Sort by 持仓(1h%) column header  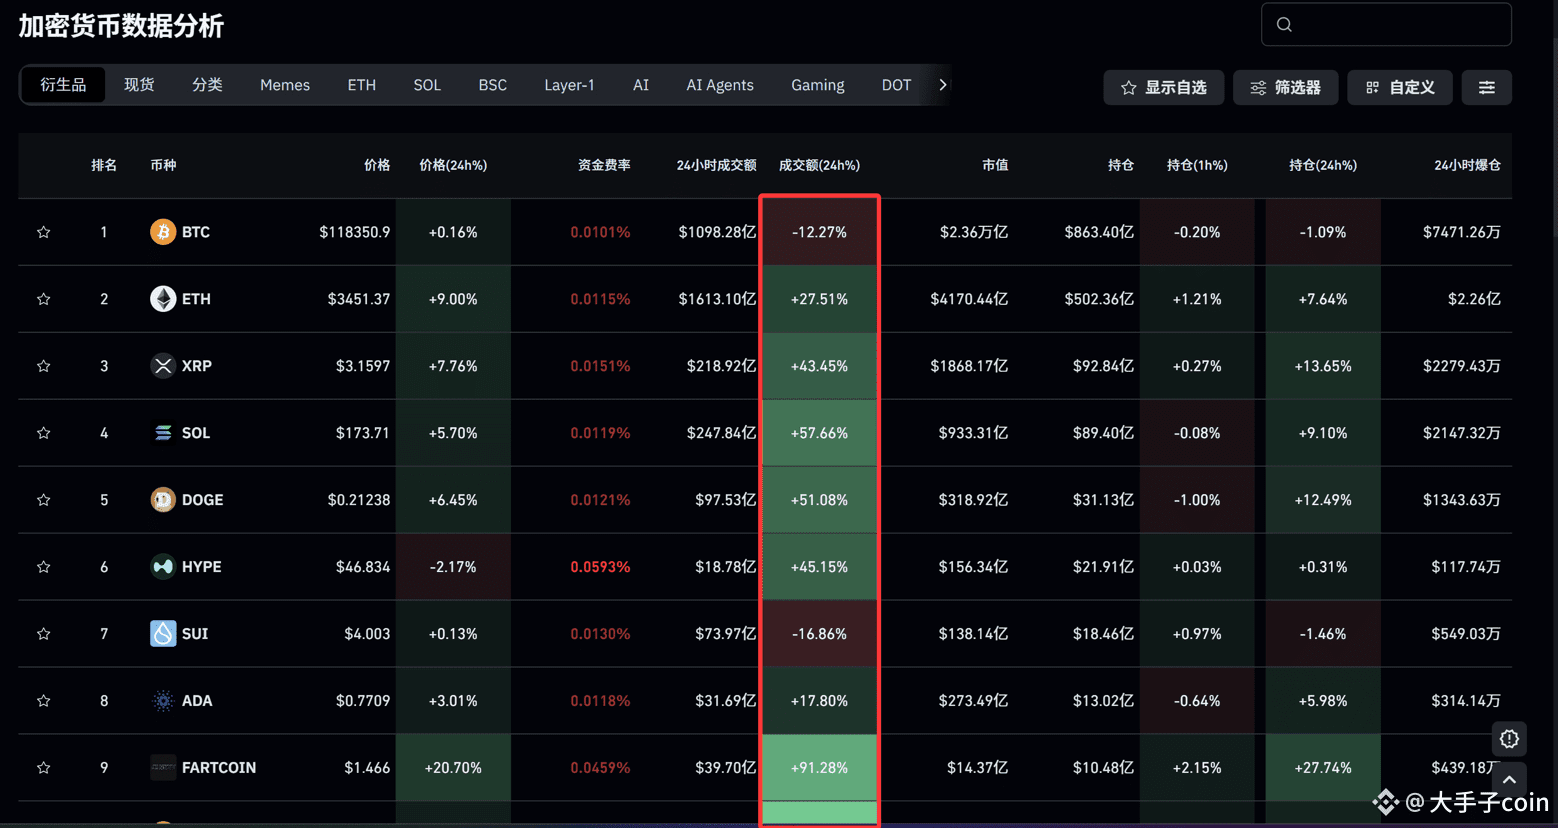point(1197,165)
